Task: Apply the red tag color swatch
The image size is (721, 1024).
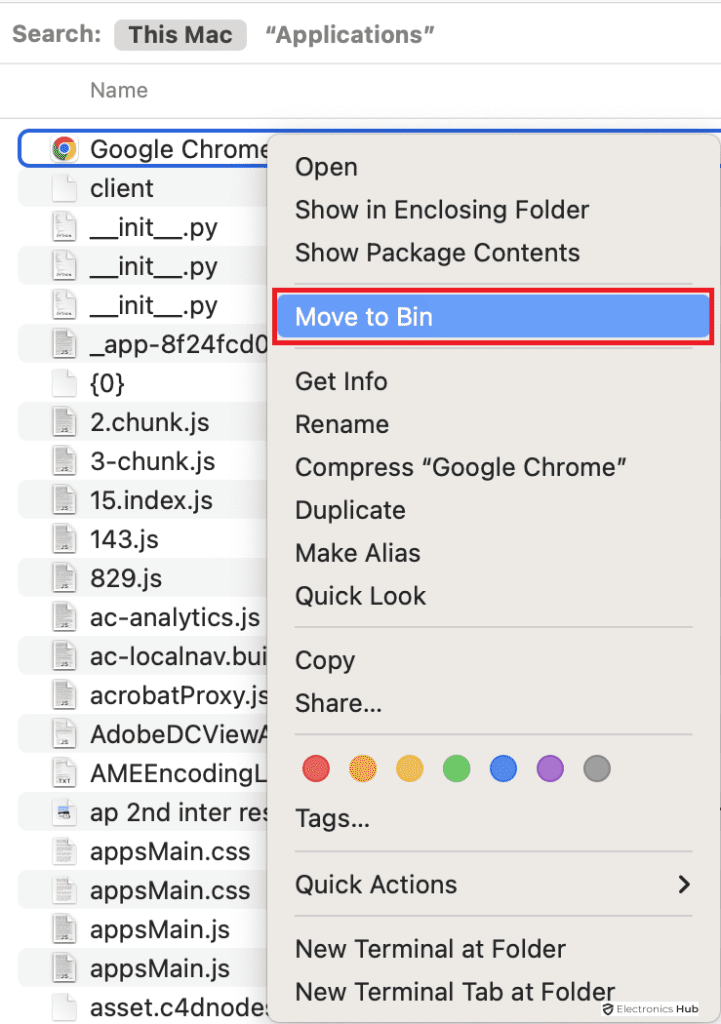Action: (x=316, y=768)
